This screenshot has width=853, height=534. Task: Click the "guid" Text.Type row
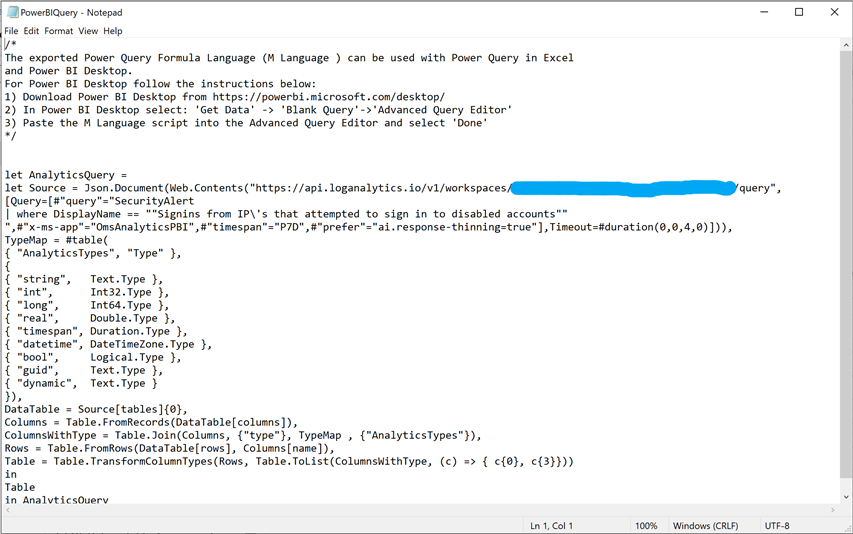click(84, 371)
